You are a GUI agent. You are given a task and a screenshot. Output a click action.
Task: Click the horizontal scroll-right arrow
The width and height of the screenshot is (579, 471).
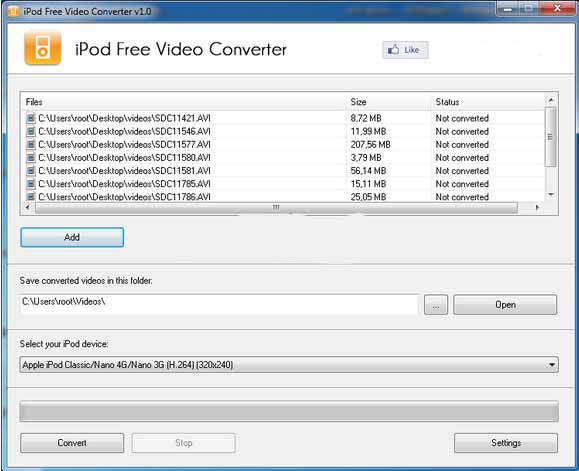[537, 207]
